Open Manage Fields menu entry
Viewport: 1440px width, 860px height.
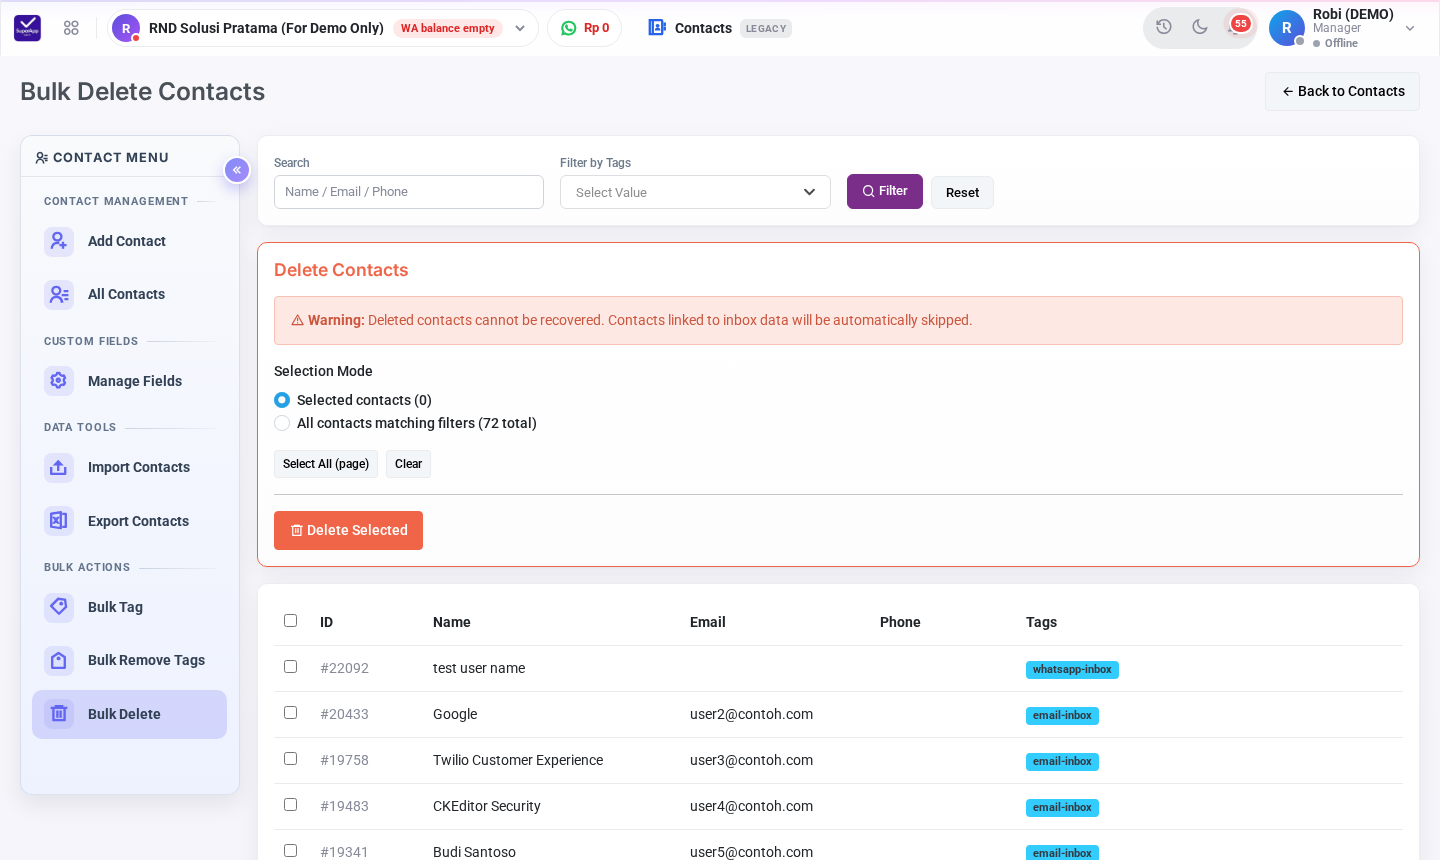point(129,381)
